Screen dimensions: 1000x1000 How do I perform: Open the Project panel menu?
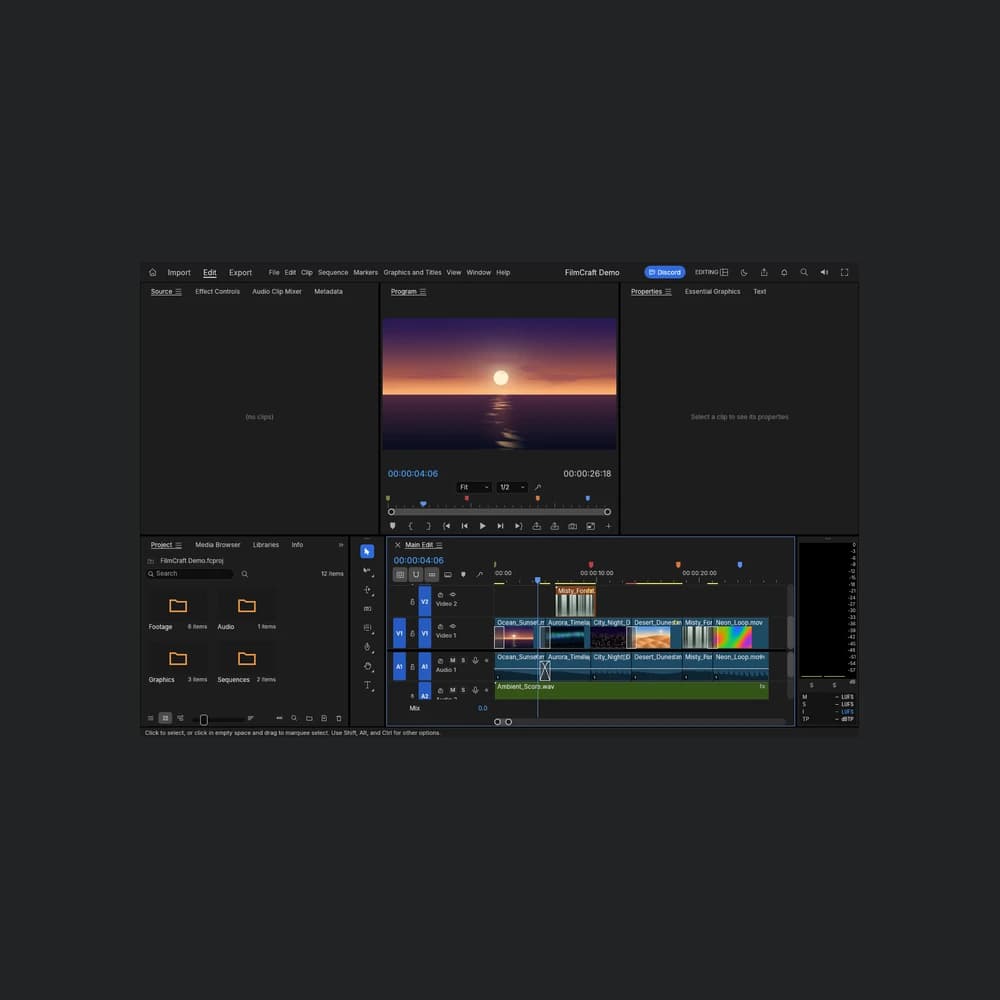point(179,545)
